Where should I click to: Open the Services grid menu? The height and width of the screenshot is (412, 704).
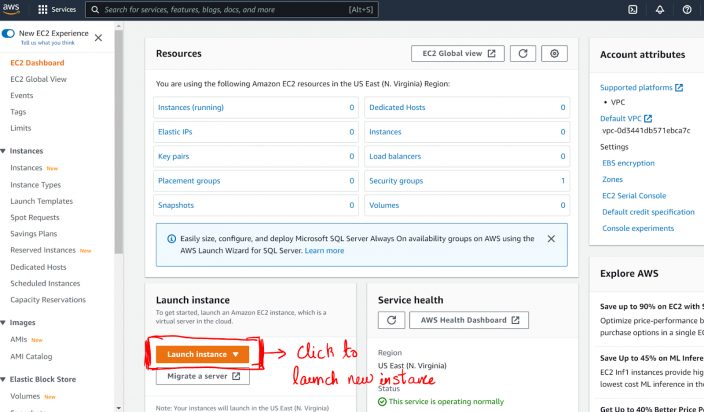(57, 9)
